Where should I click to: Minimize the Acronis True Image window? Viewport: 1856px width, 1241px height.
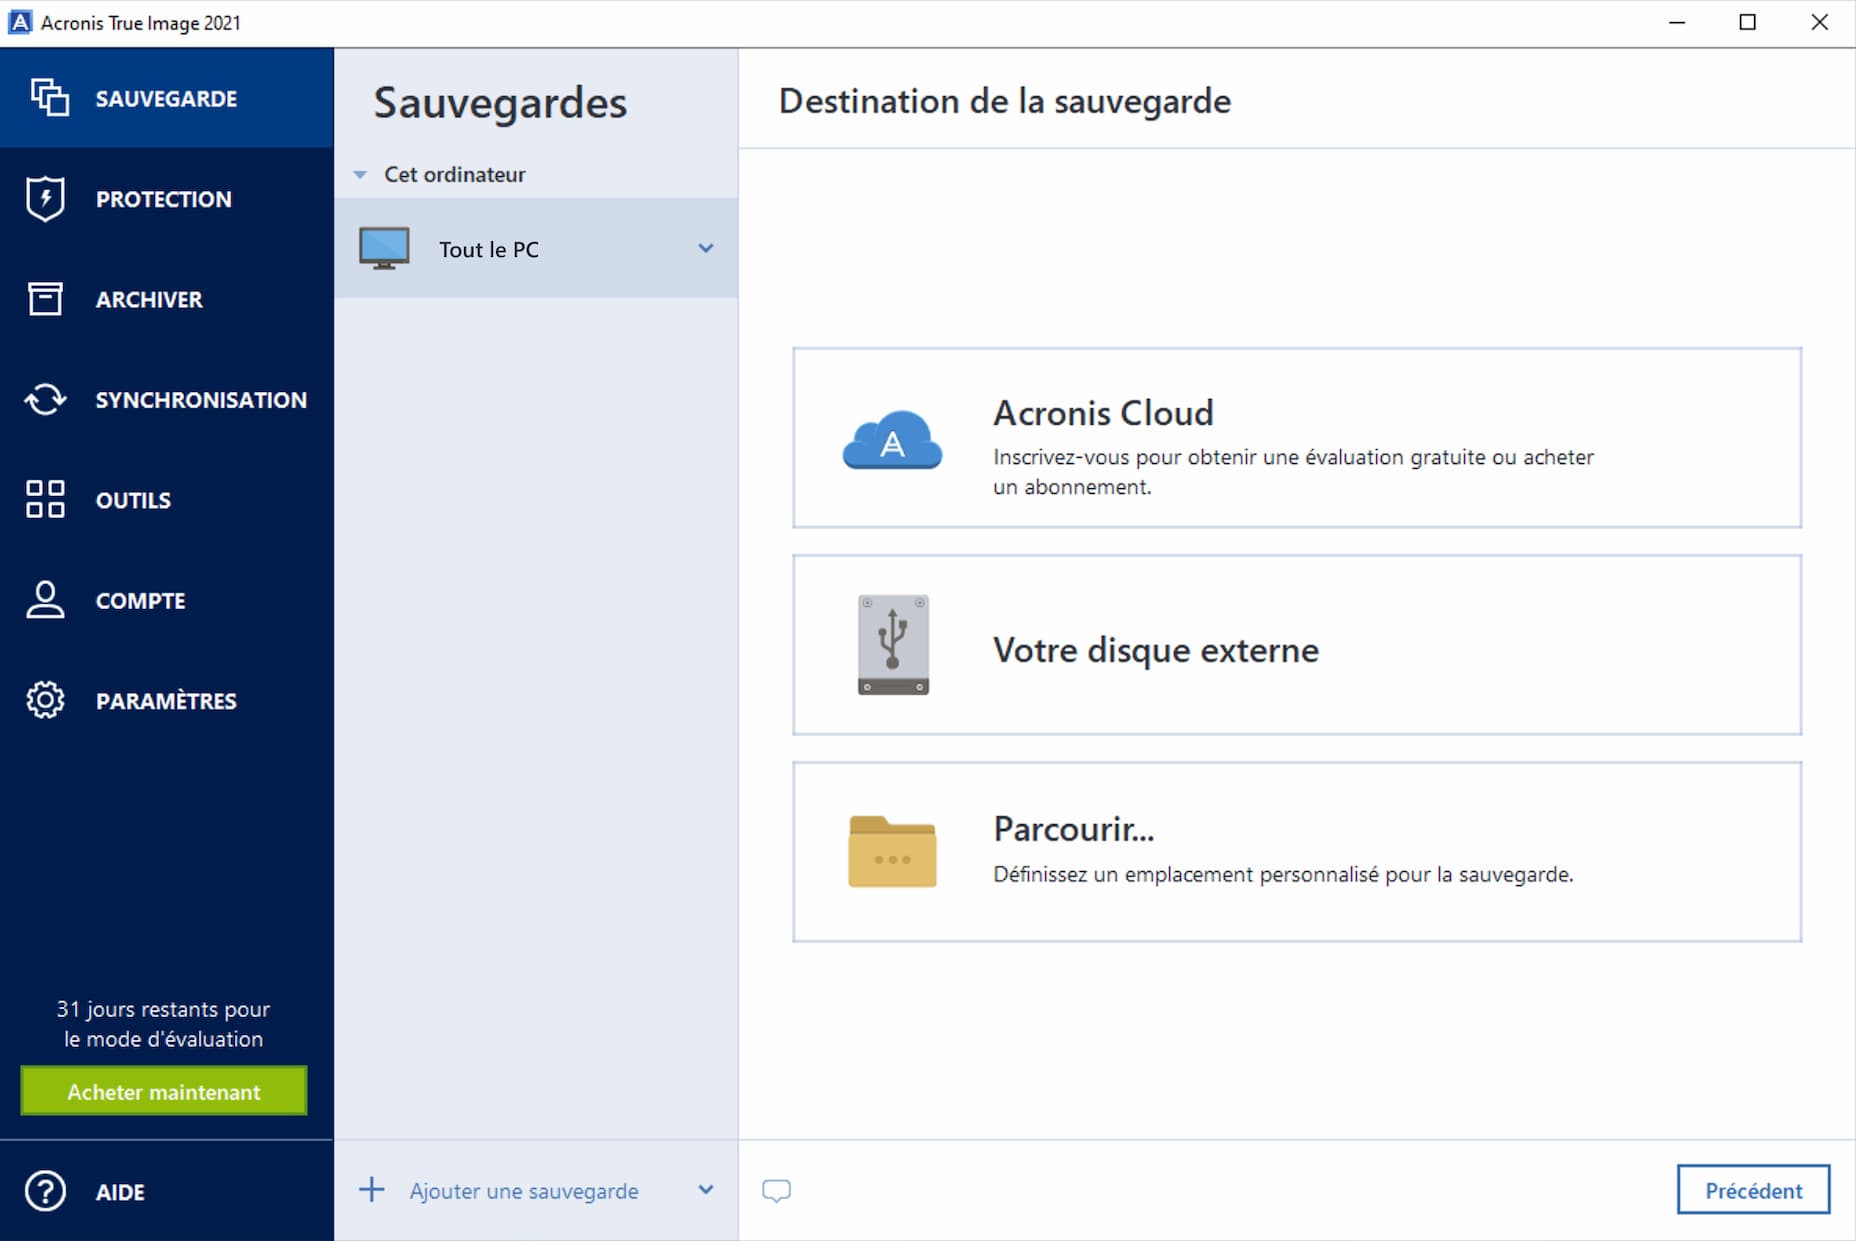1677,22
